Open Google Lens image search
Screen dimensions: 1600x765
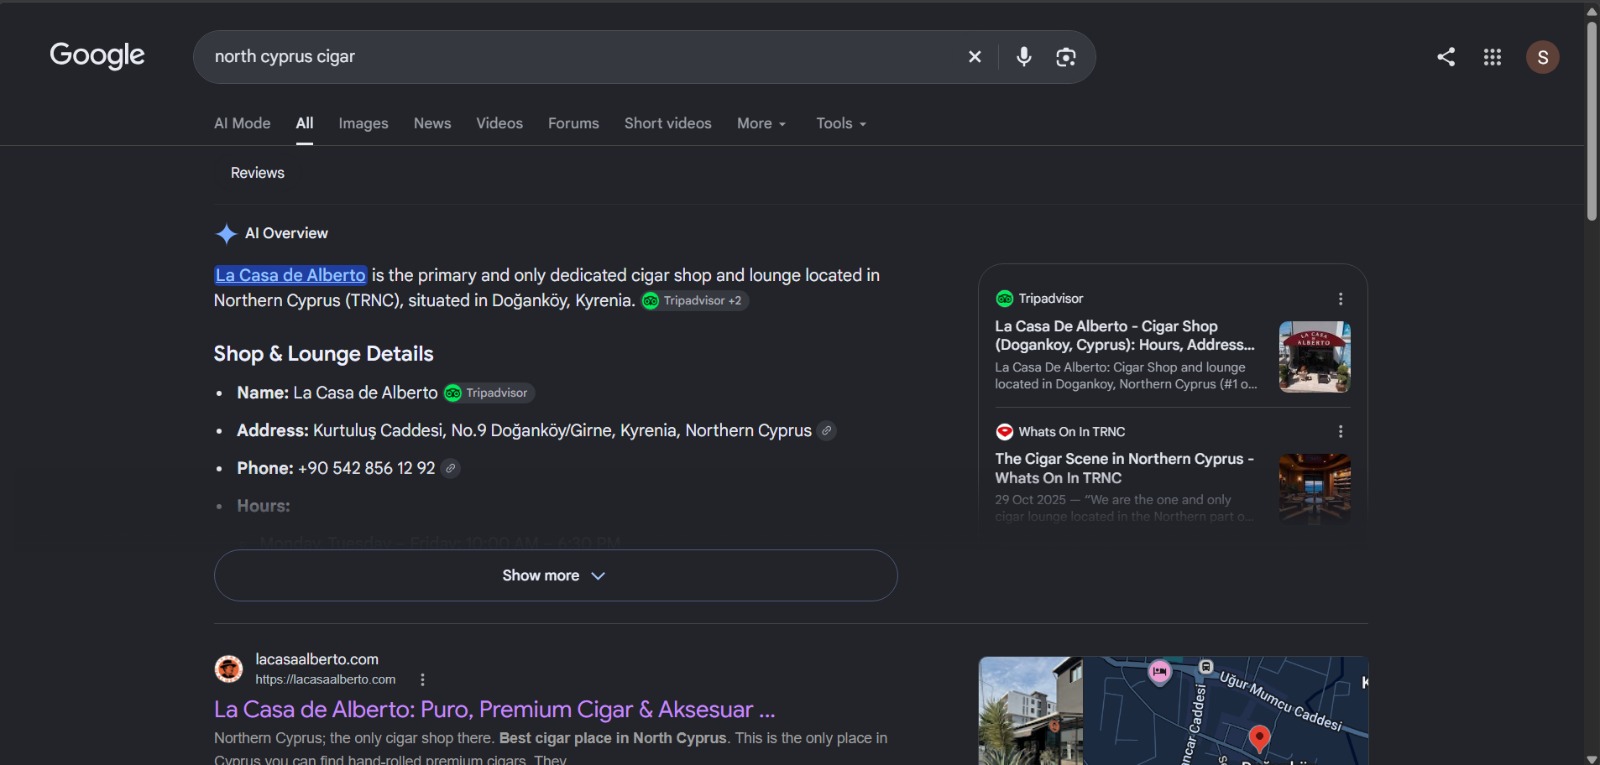coord(1066,57)
